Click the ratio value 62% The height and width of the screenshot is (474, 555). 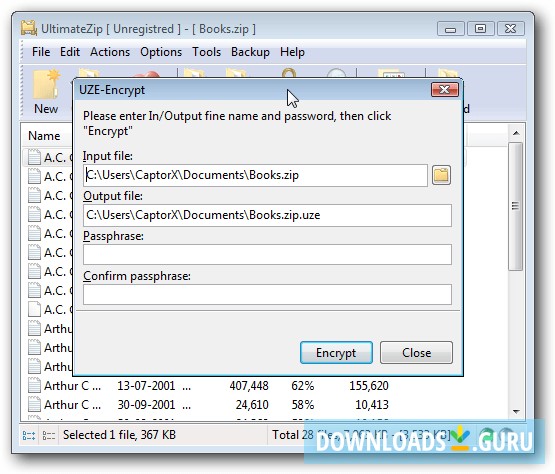pos(303,386)
